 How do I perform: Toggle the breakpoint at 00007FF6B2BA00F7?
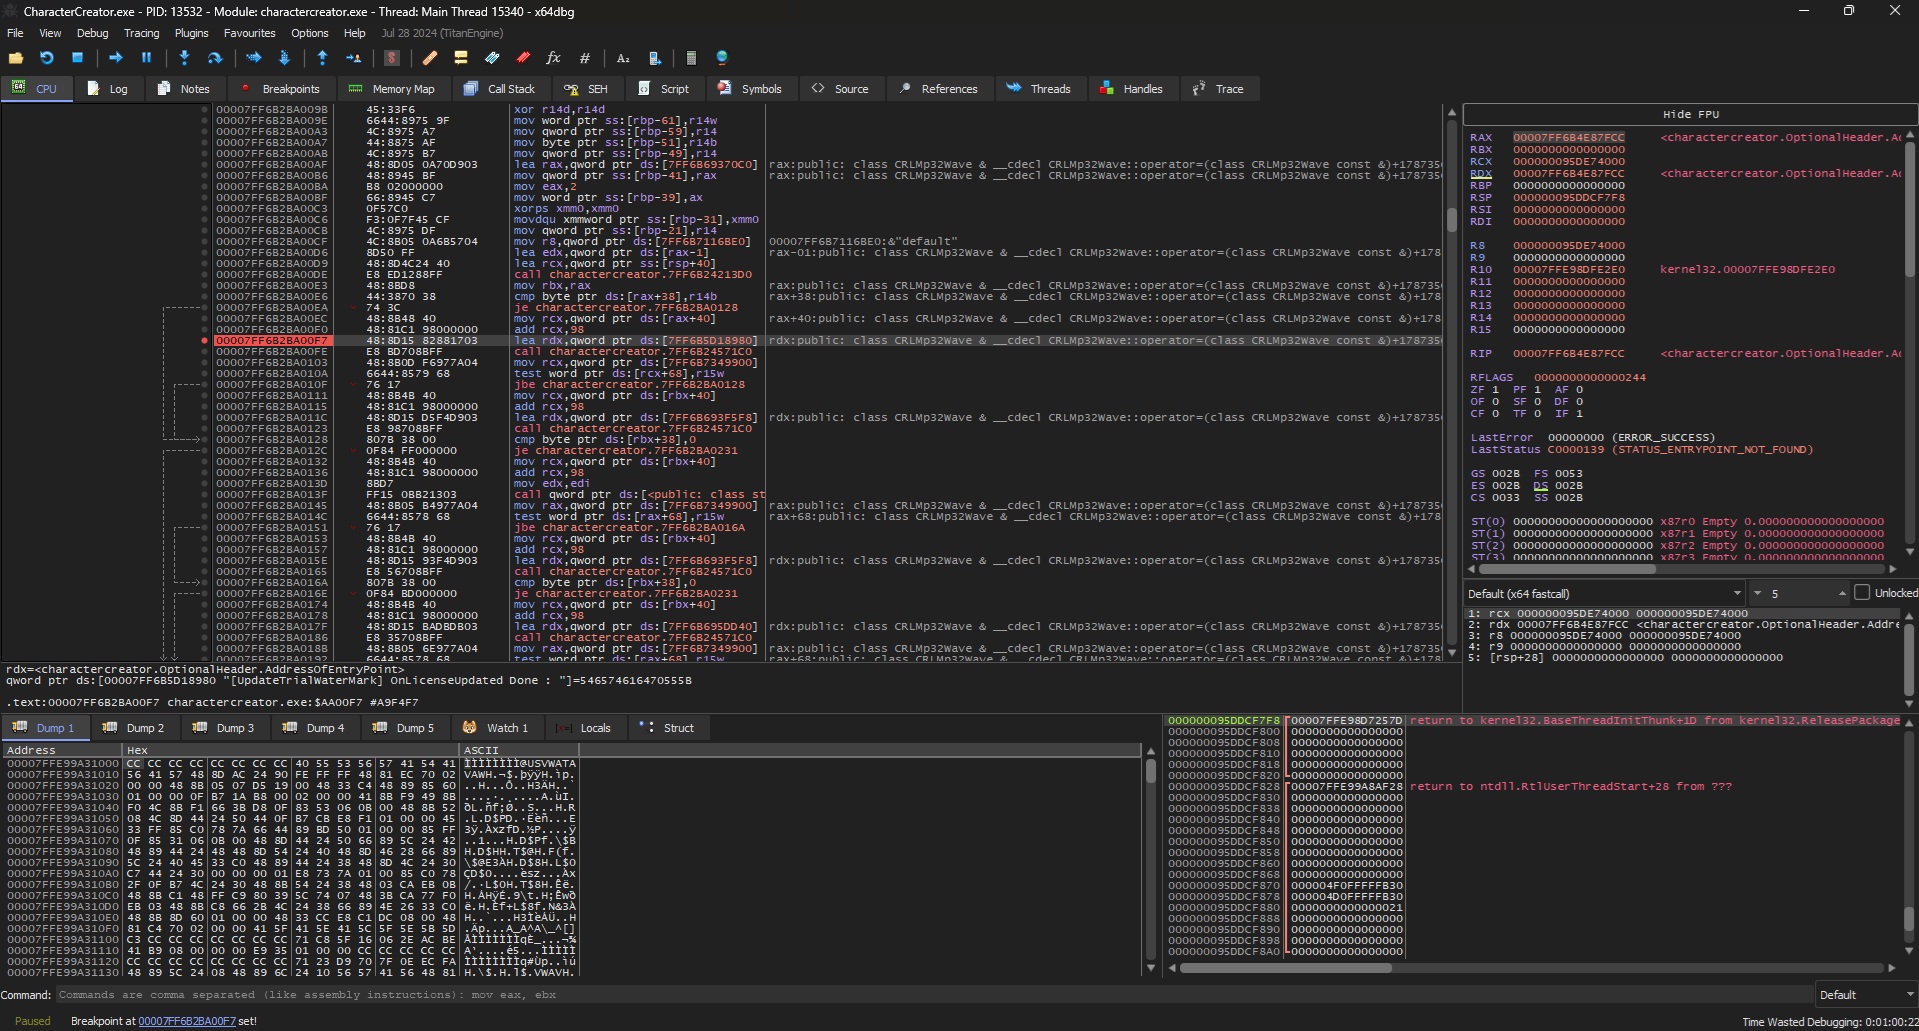tap(204, 340)
